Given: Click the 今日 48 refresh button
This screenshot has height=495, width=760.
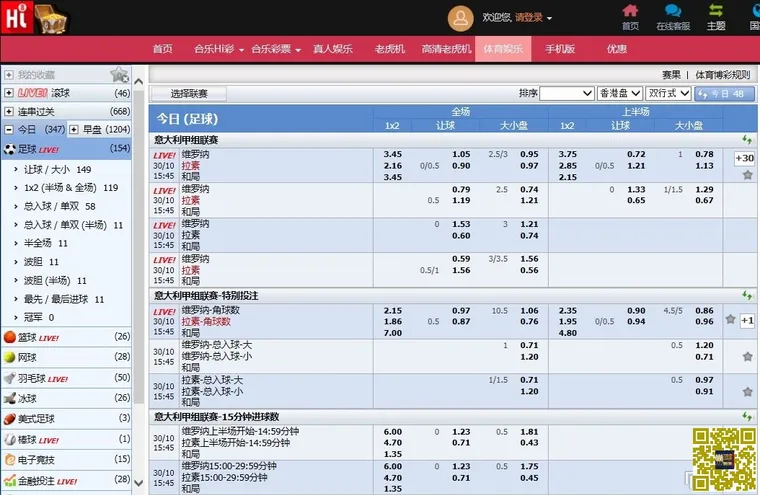Looking at the screenshot, I should click(725, 94).
